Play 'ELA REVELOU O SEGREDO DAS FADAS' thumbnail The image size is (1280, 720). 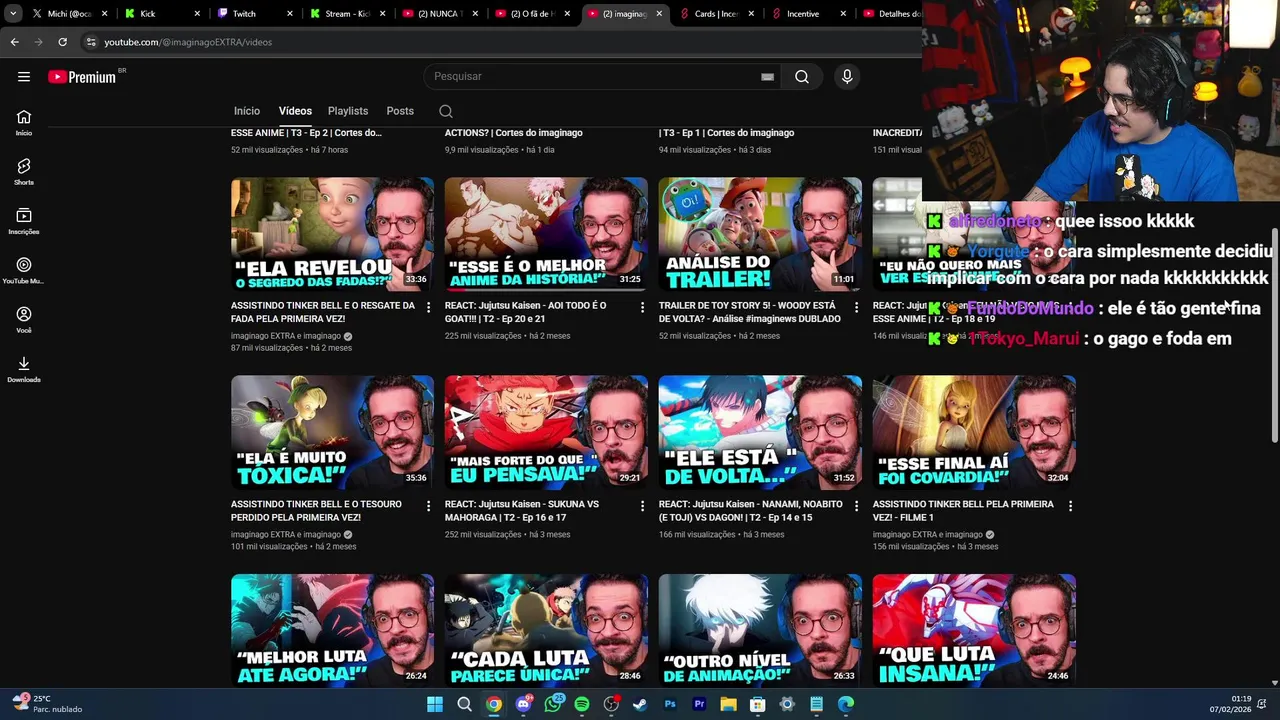(332, 234)
